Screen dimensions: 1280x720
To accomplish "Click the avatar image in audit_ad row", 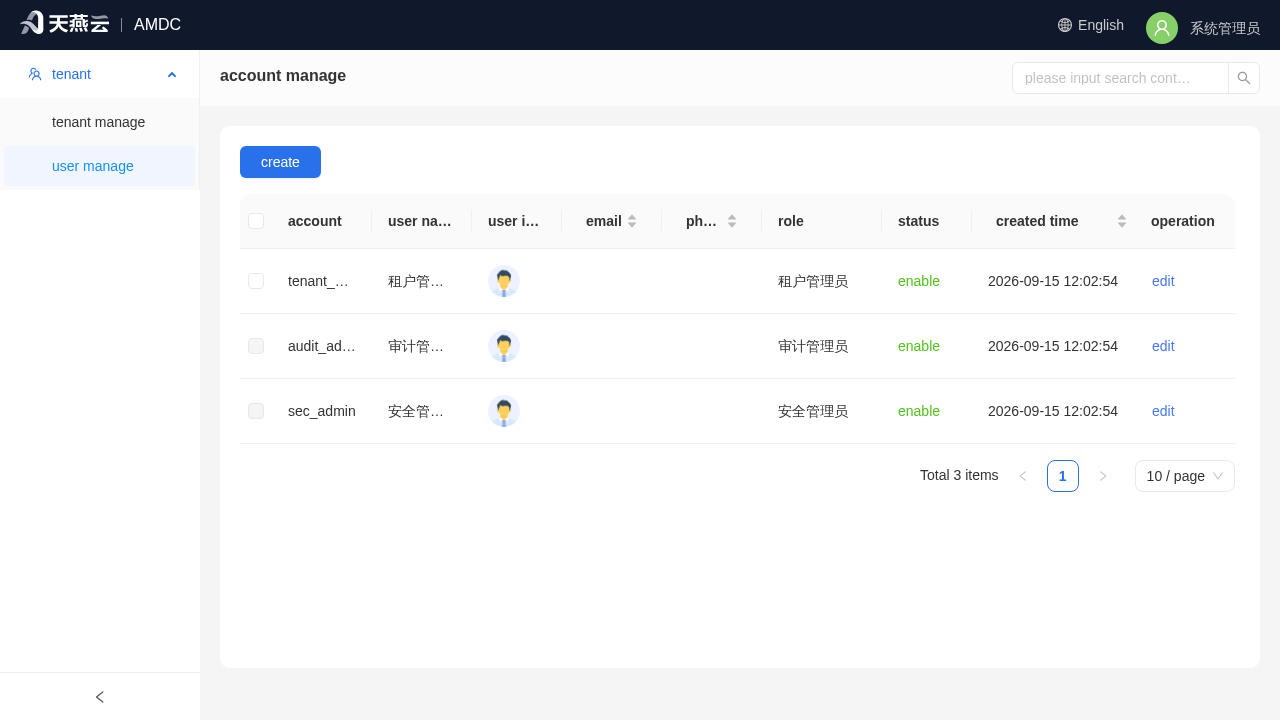I will point(504,346).
